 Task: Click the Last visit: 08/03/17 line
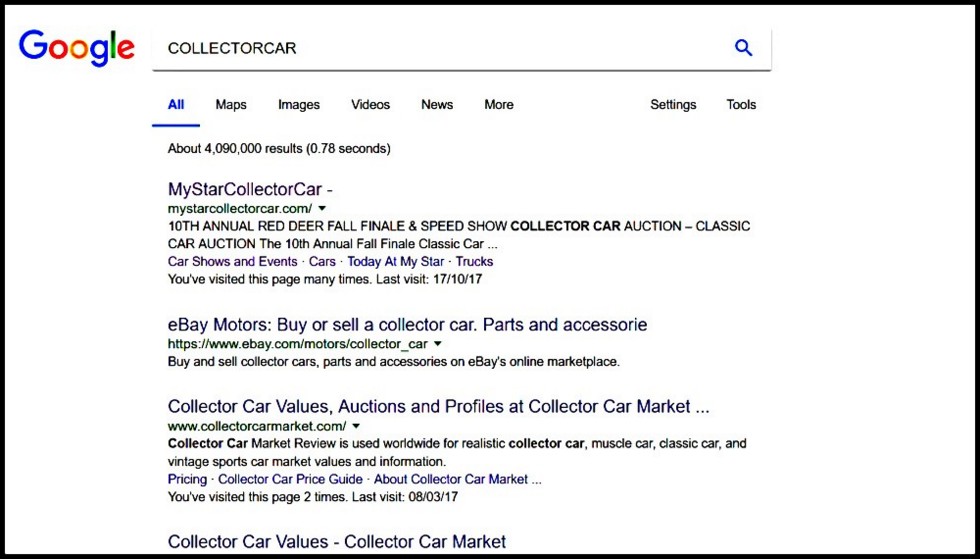coord(312,497)
